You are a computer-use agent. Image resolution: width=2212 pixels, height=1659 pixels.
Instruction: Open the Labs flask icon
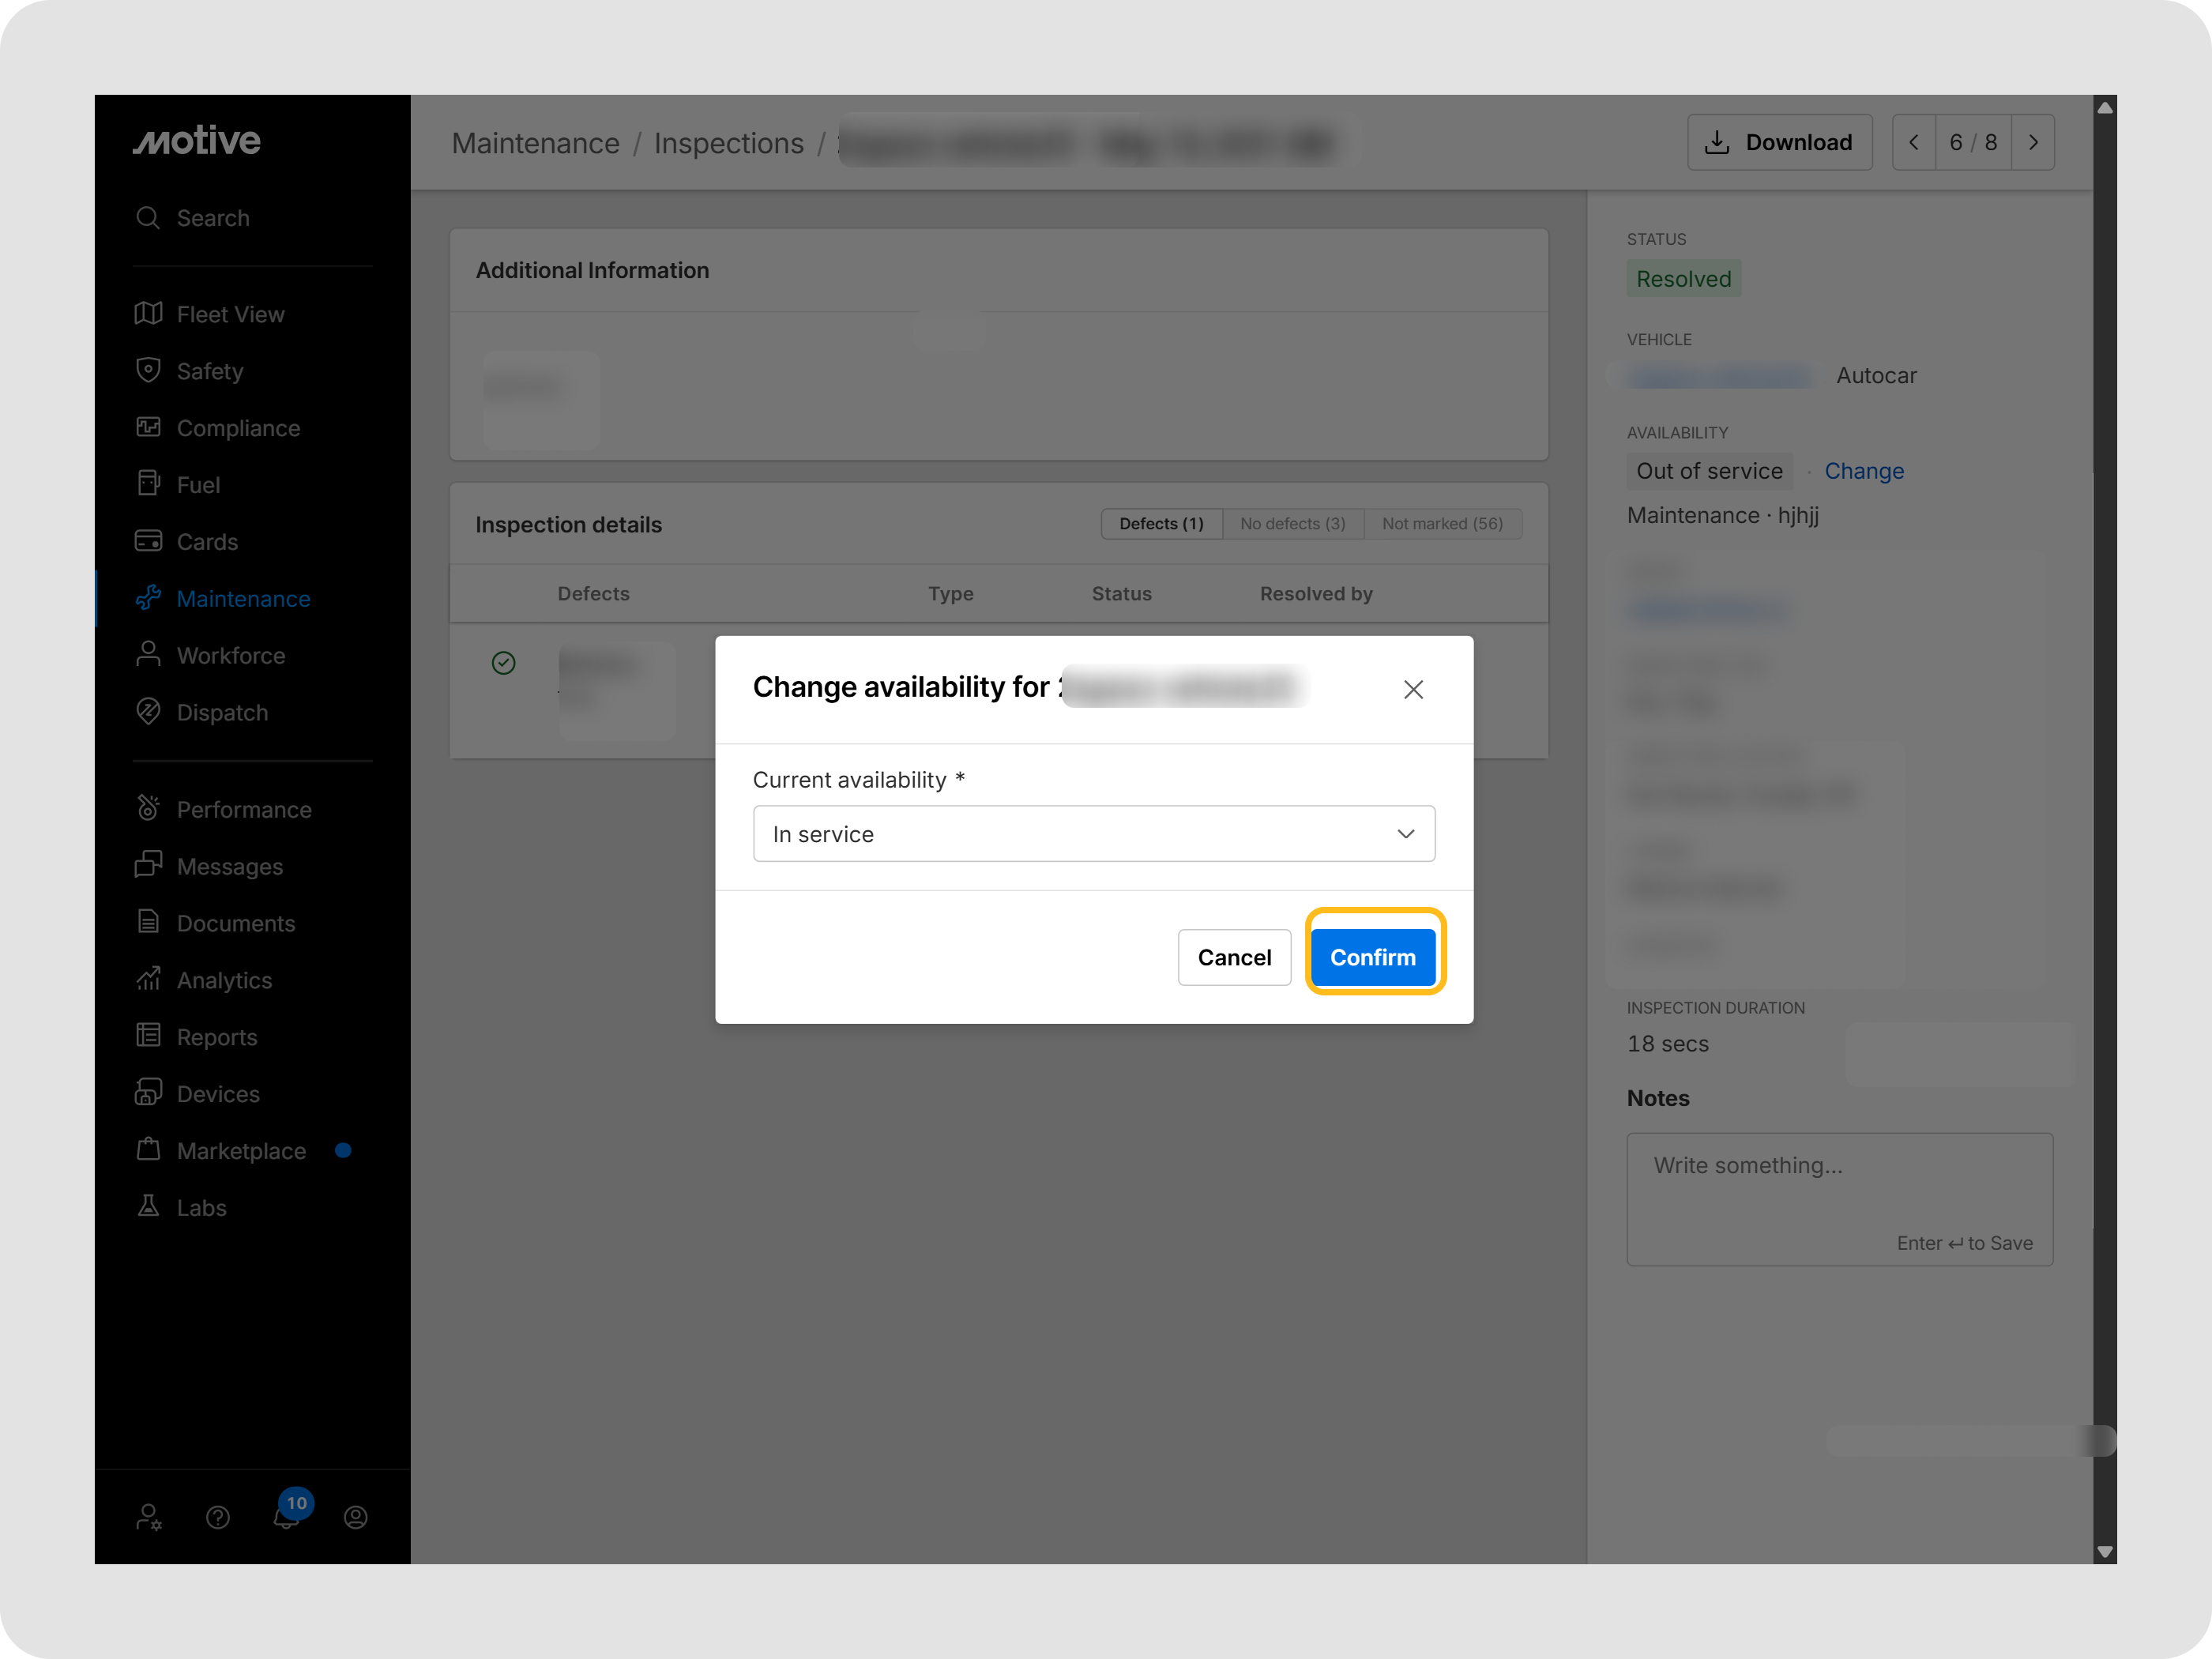click(148, 1208)
